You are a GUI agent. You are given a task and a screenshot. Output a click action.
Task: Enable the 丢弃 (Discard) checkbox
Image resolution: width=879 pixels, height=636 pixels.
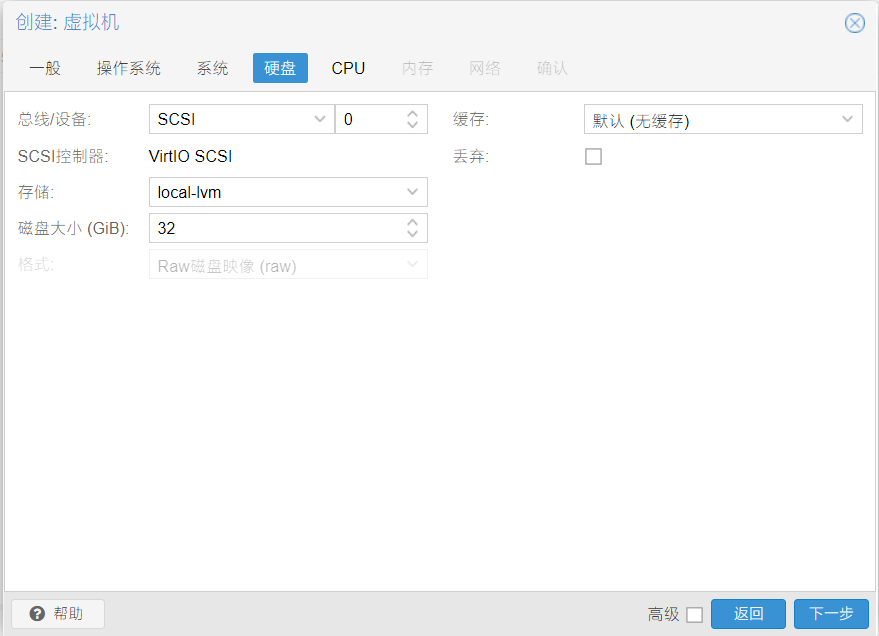(593, 156)
